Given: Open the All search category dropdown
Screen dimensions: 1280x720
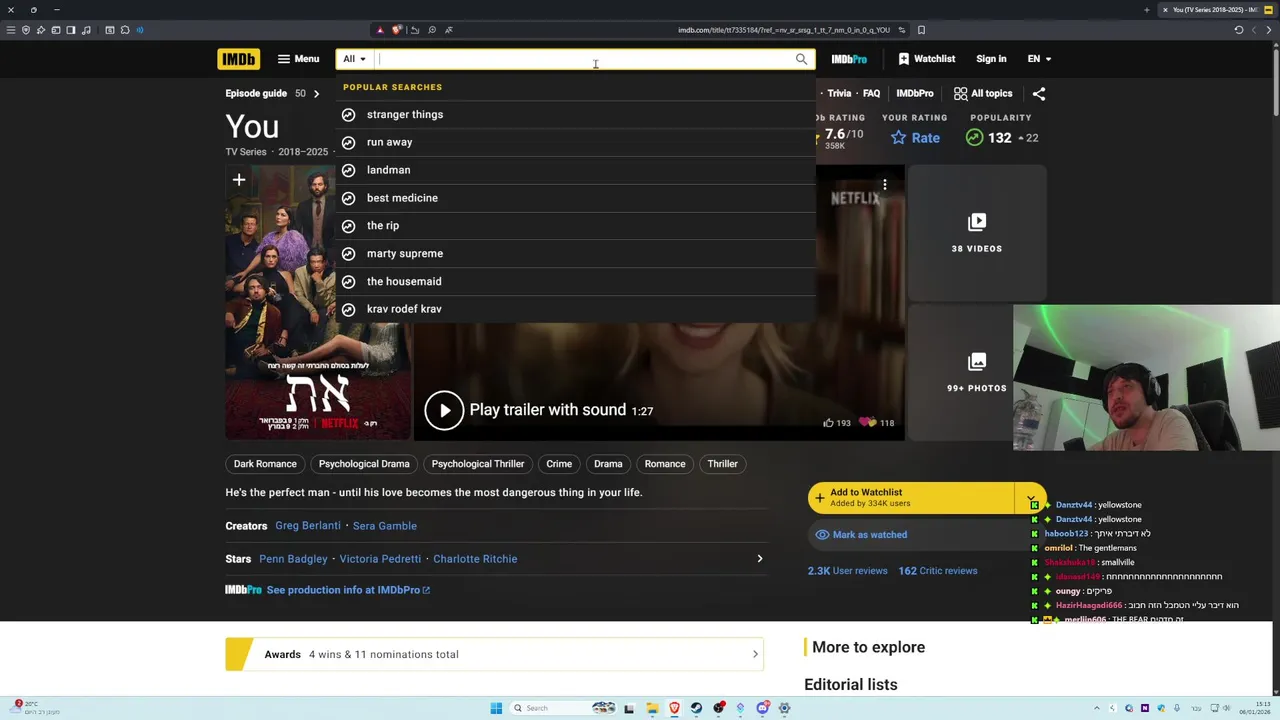Looking at the screenshot, I should [355, 59].
